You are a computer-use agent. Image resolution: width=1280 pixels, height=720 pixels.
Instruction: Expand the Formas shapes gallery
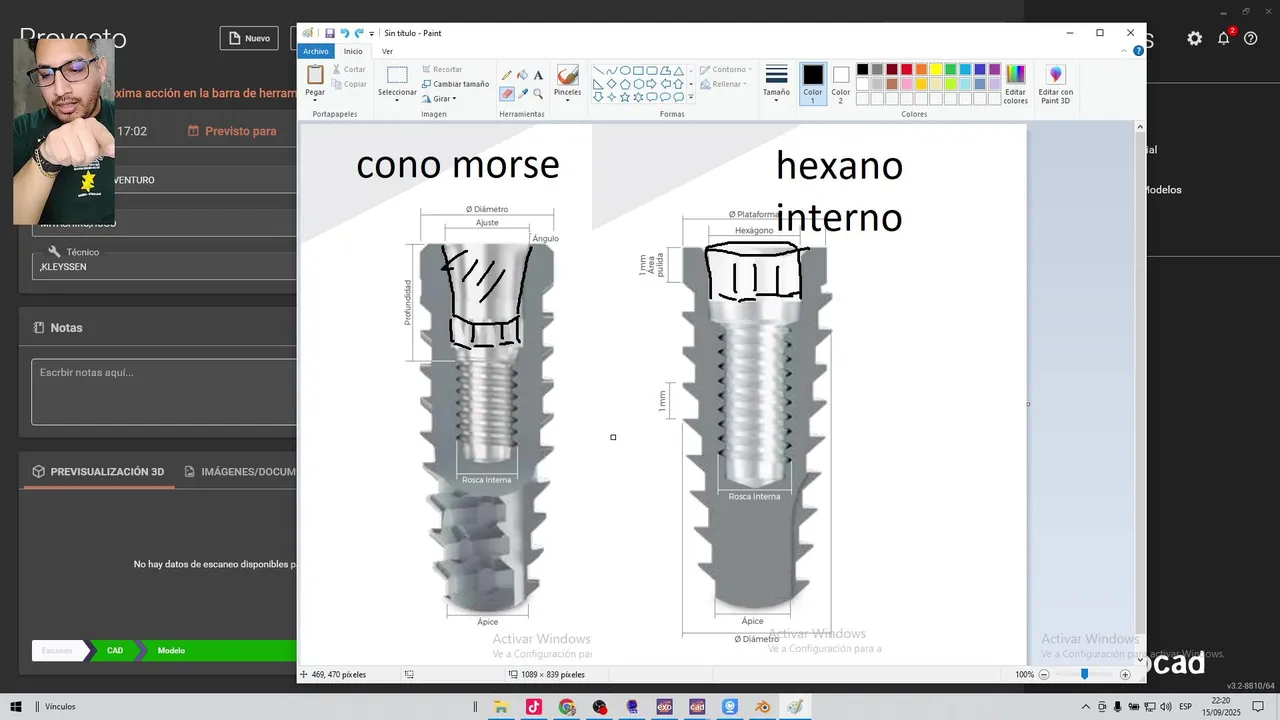tap(691, 98)
